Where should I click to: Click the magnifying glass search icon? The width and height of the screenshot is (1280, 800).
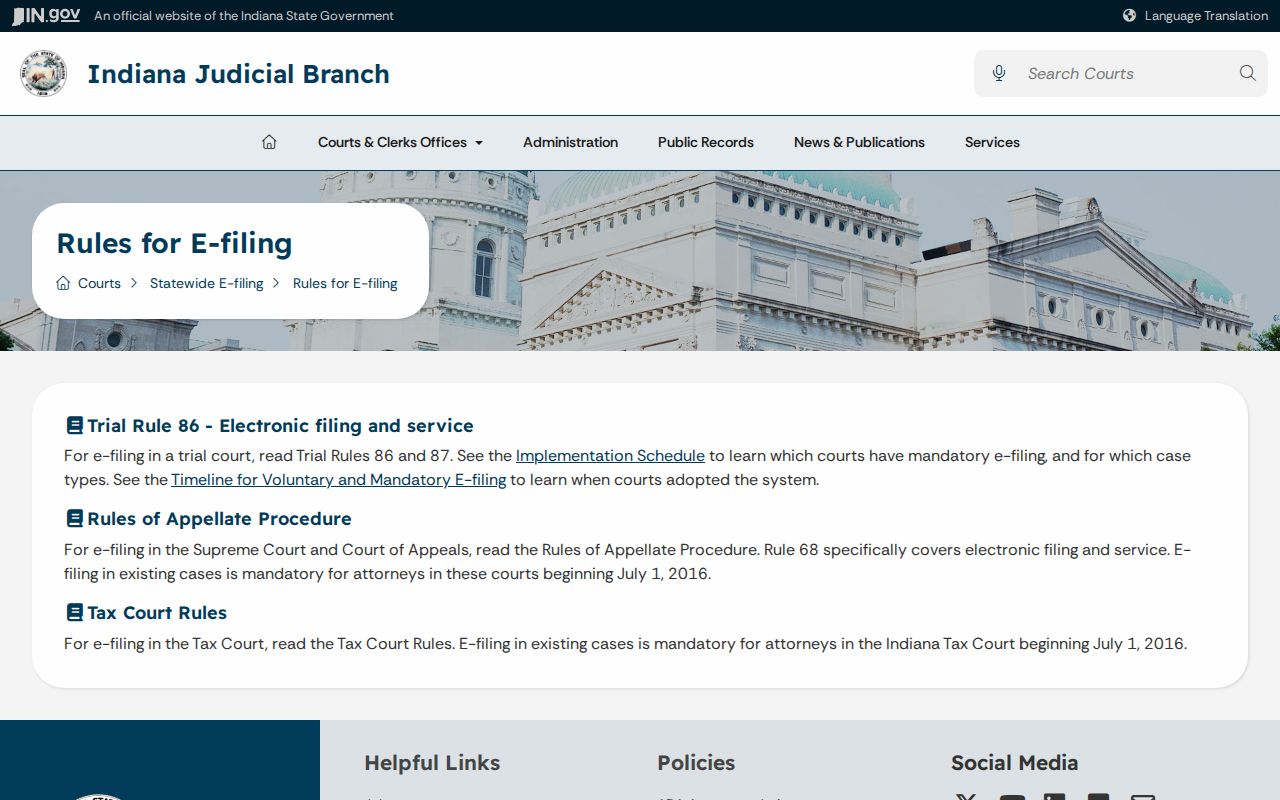click(x=1247, y=73)
